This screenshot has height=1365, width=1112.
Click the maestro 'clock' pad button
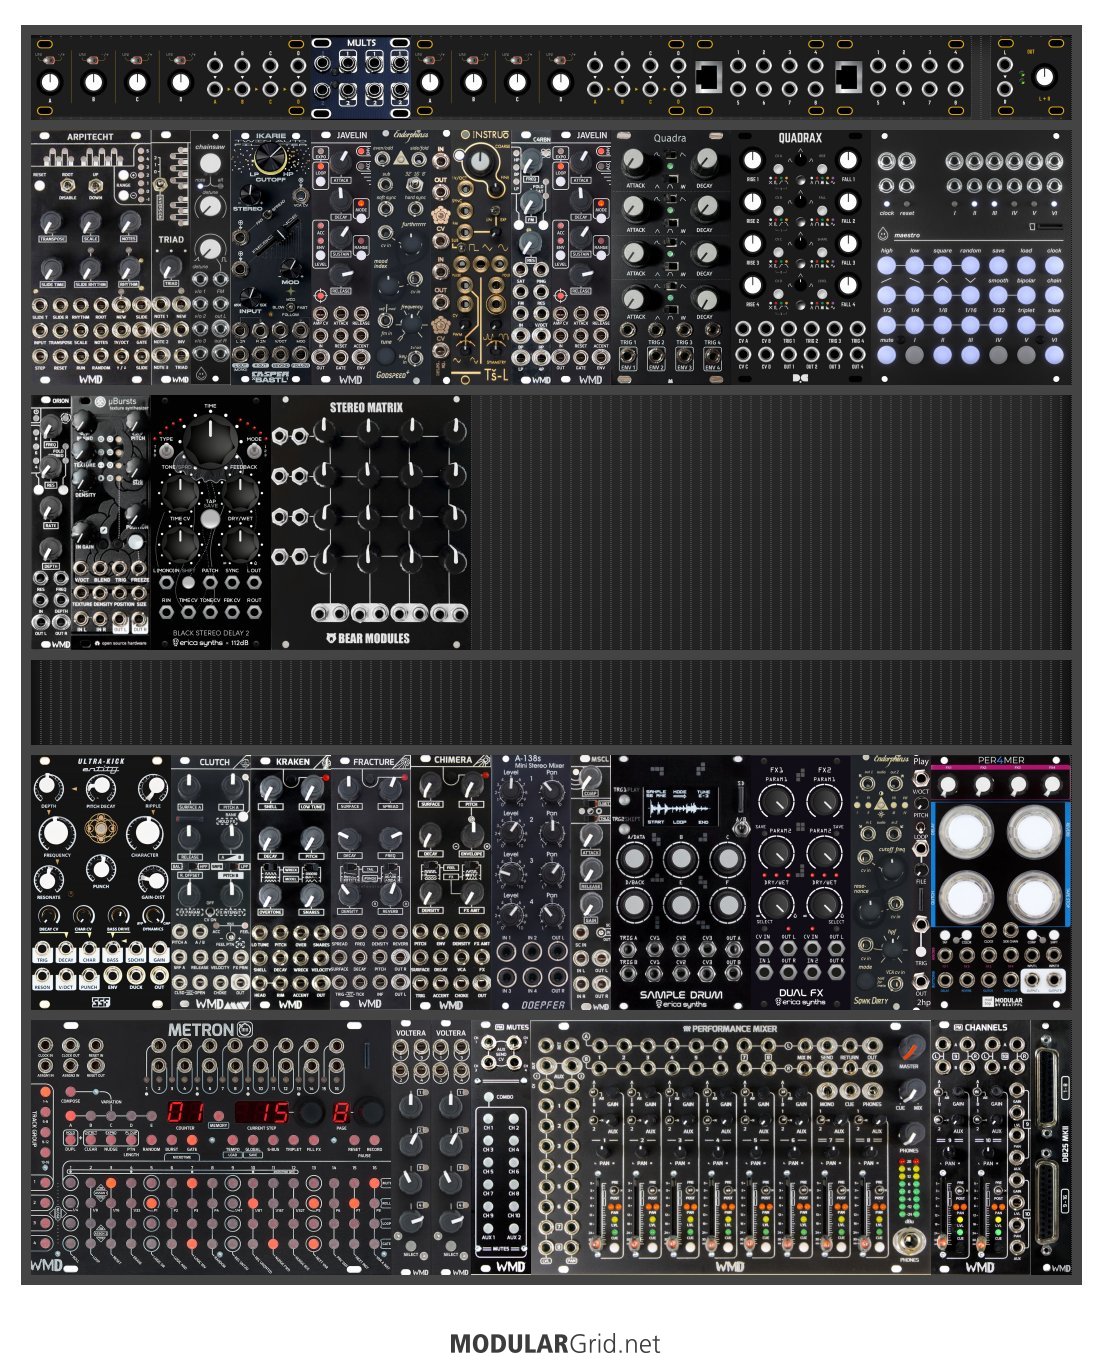tap(1054, 266)
